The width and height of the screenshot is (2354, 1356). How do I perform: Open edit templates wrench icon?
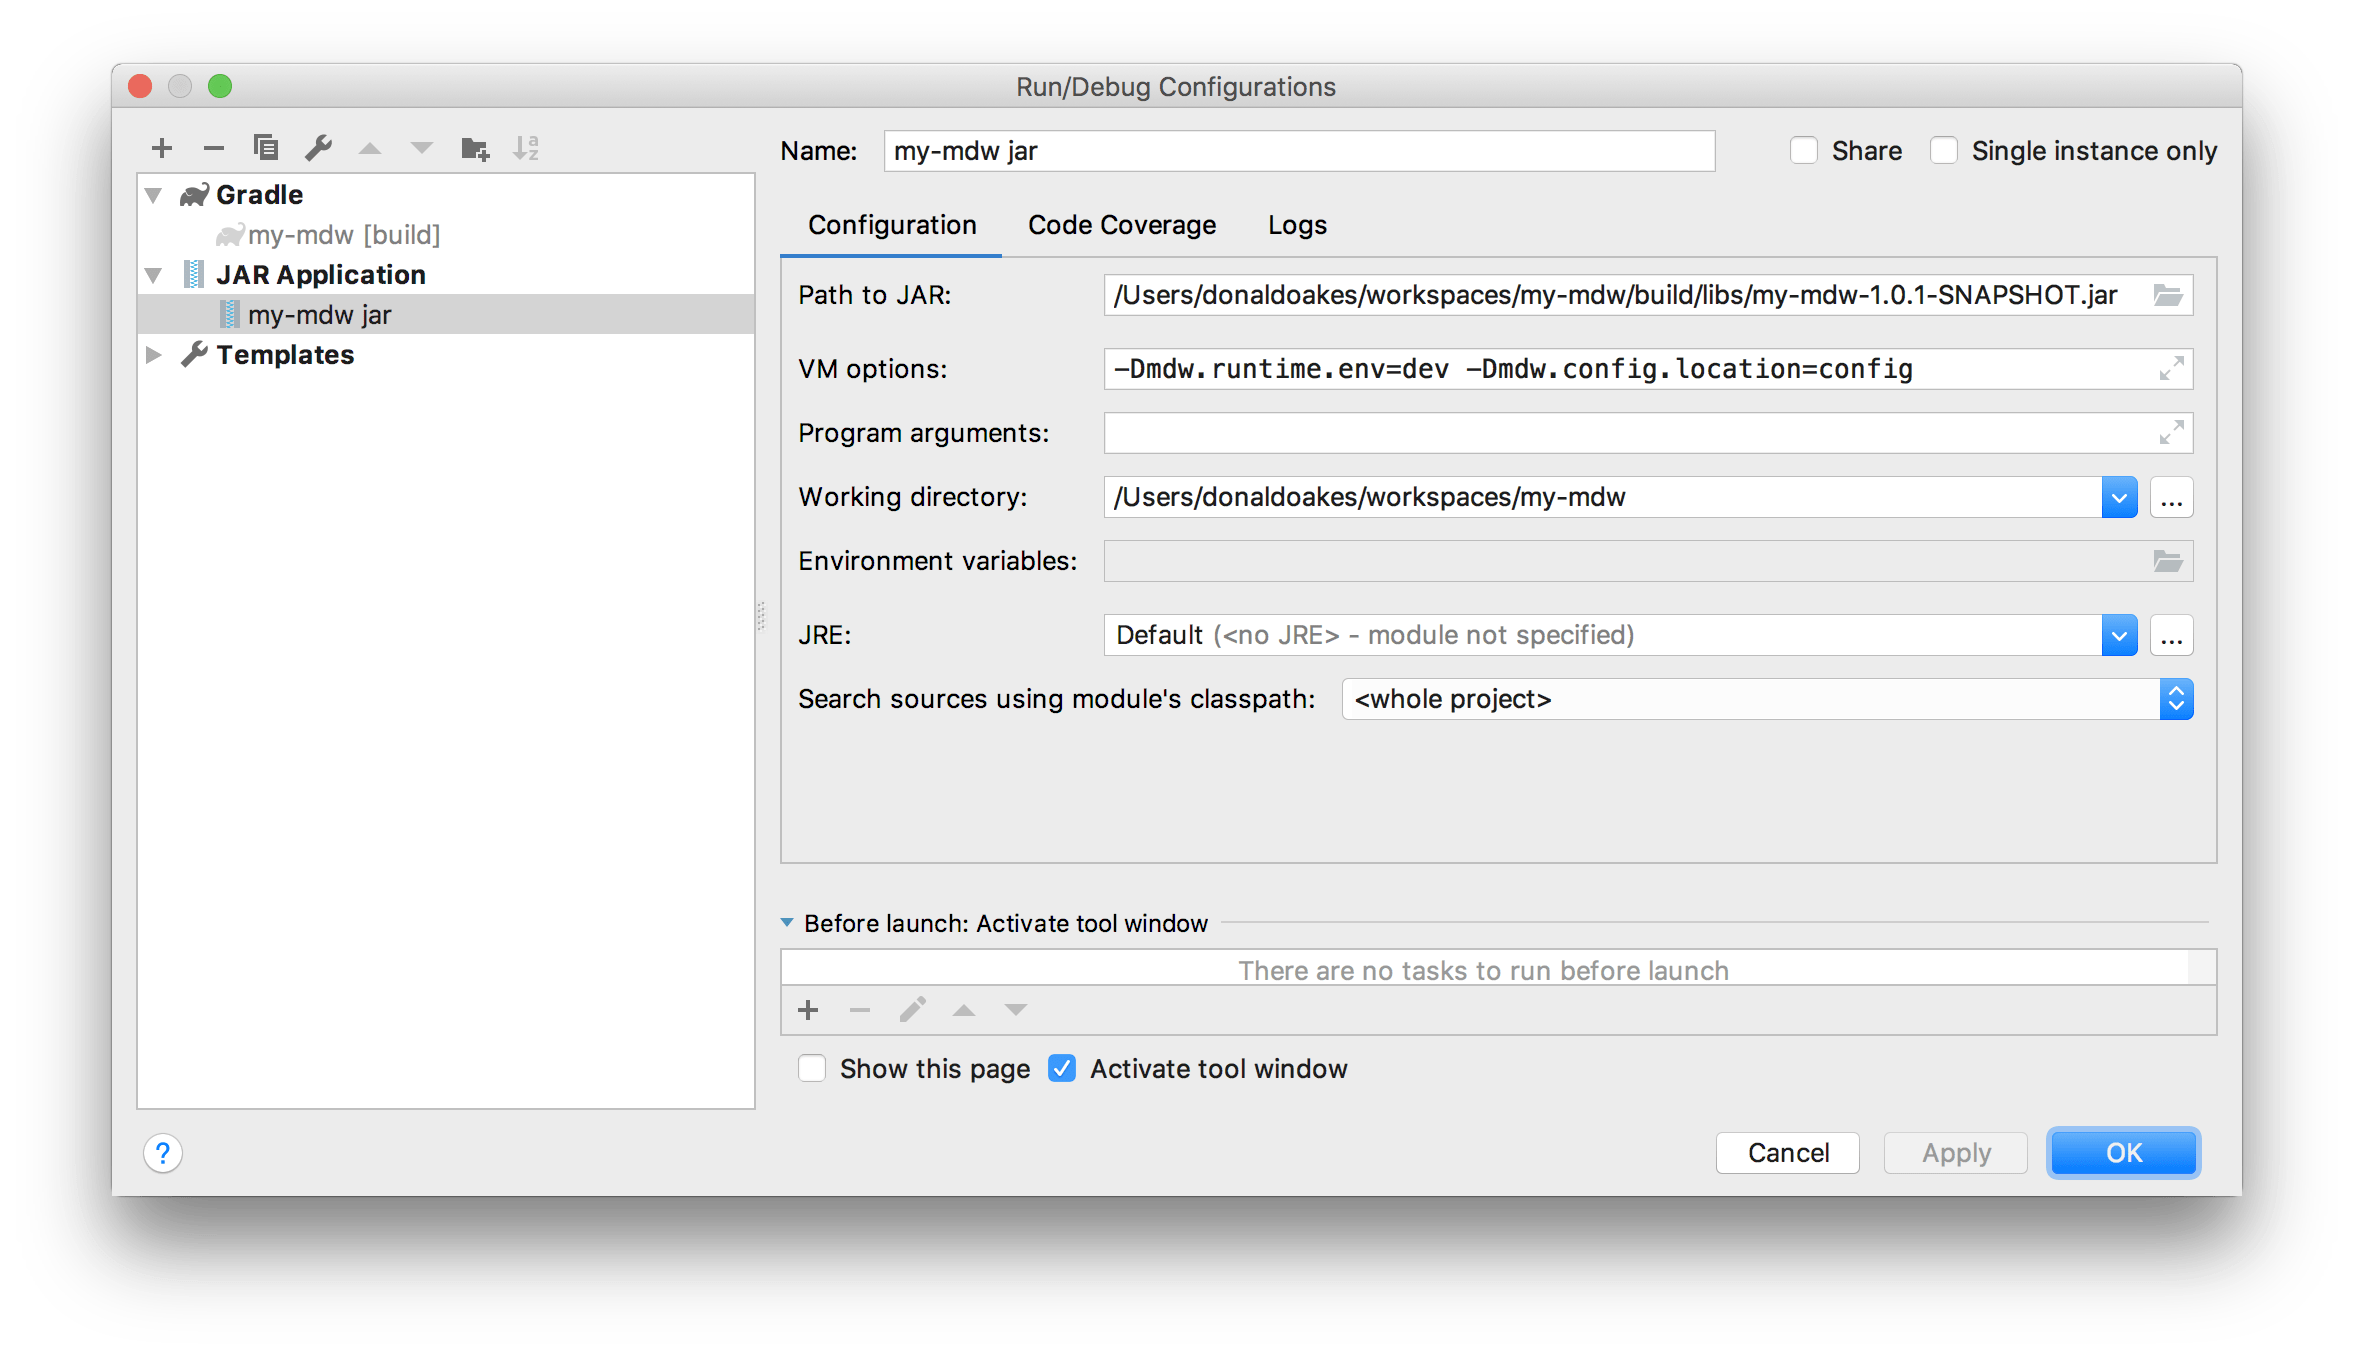319,148
